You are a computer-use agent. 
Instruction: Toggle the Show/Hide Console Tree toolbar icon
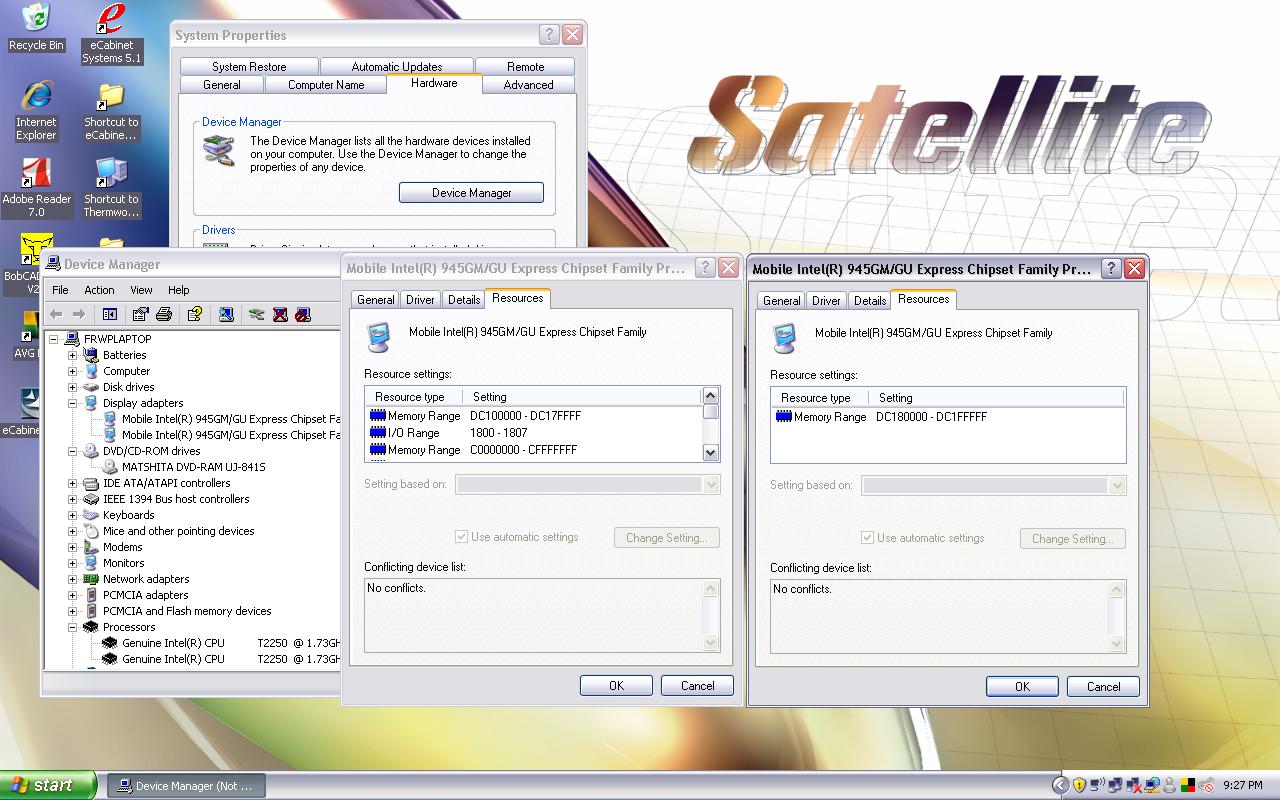(x=110, y=314)
